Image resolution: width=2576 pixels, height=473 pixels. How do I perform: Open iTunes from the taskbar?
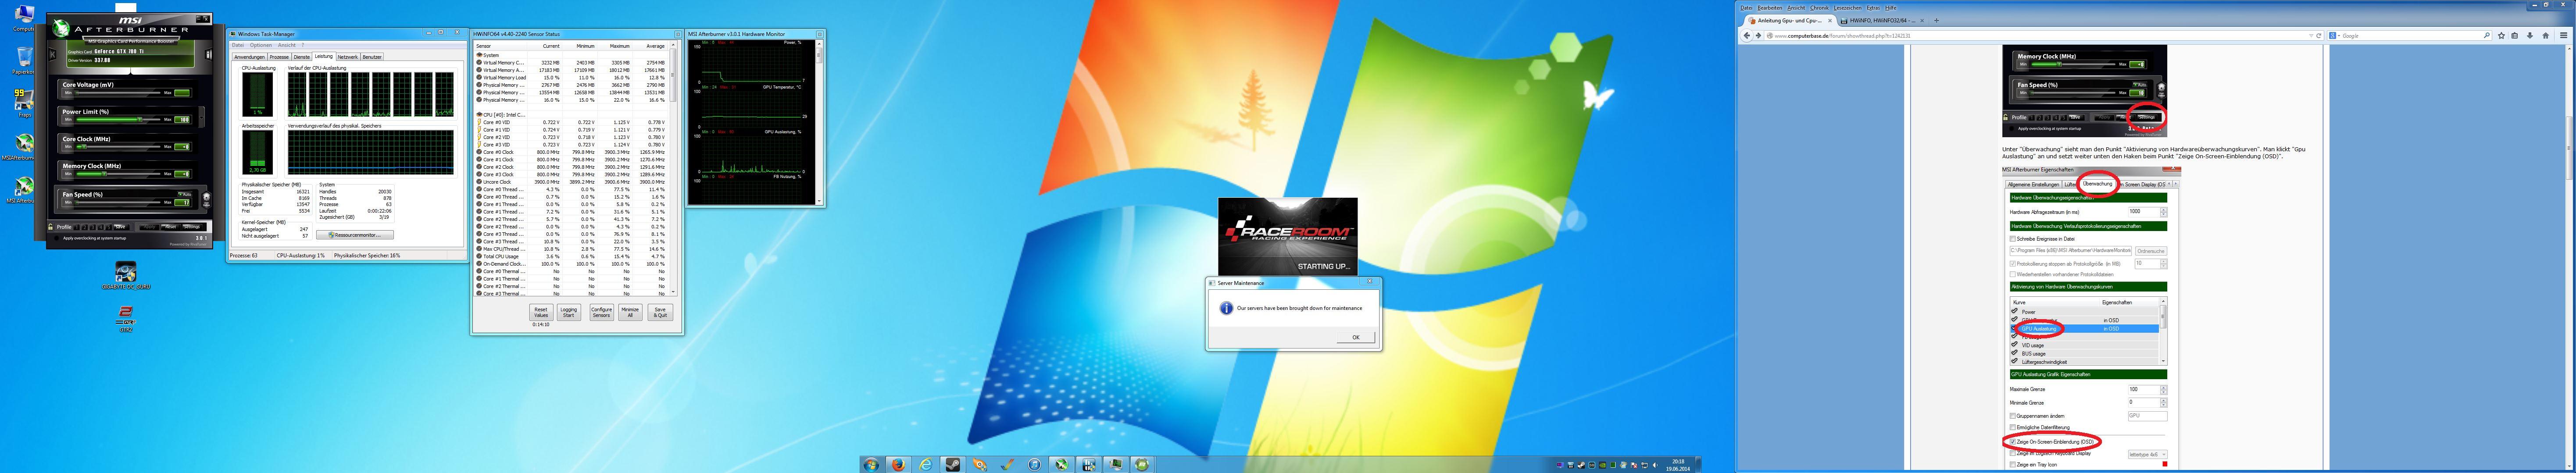(1035, 465)
